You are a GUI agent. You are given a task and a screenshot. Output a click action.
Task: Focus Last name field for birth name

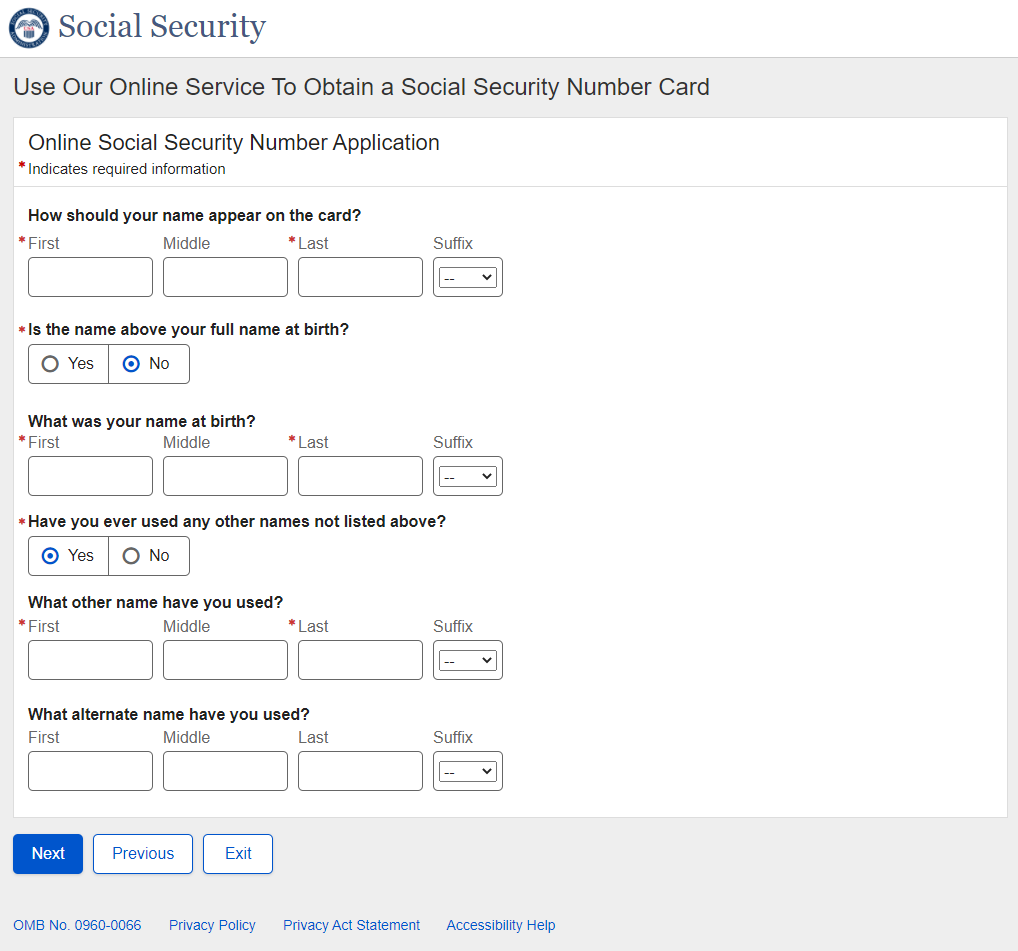(x=360, y=476)
